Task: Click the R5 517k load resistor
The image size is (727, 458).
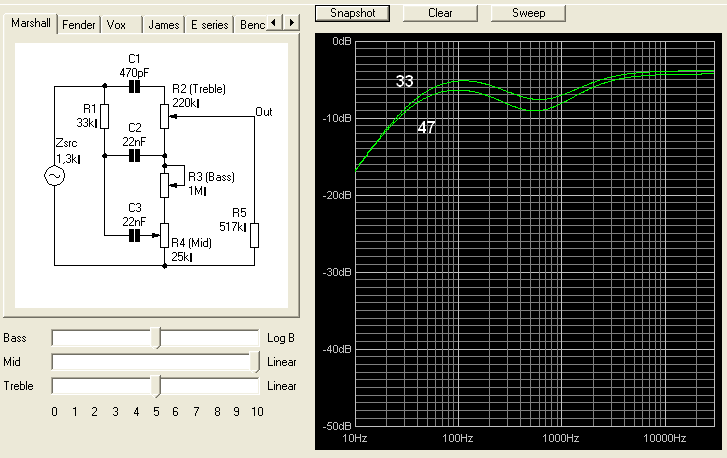Action: point(254,235)
